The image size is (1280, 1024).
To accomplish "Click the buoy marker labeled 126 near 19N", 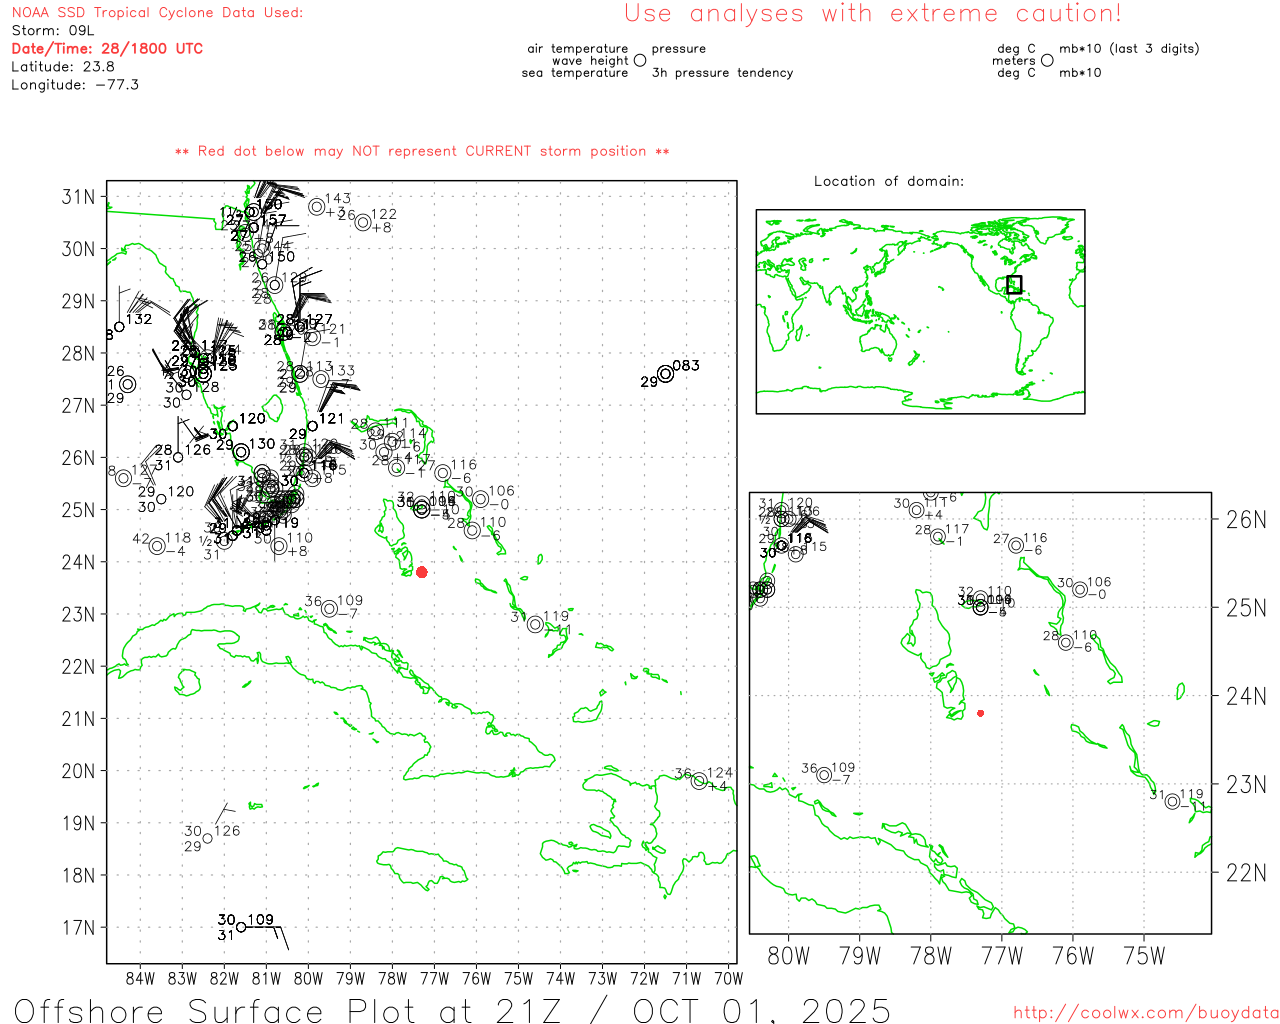I will coord(208,838).
